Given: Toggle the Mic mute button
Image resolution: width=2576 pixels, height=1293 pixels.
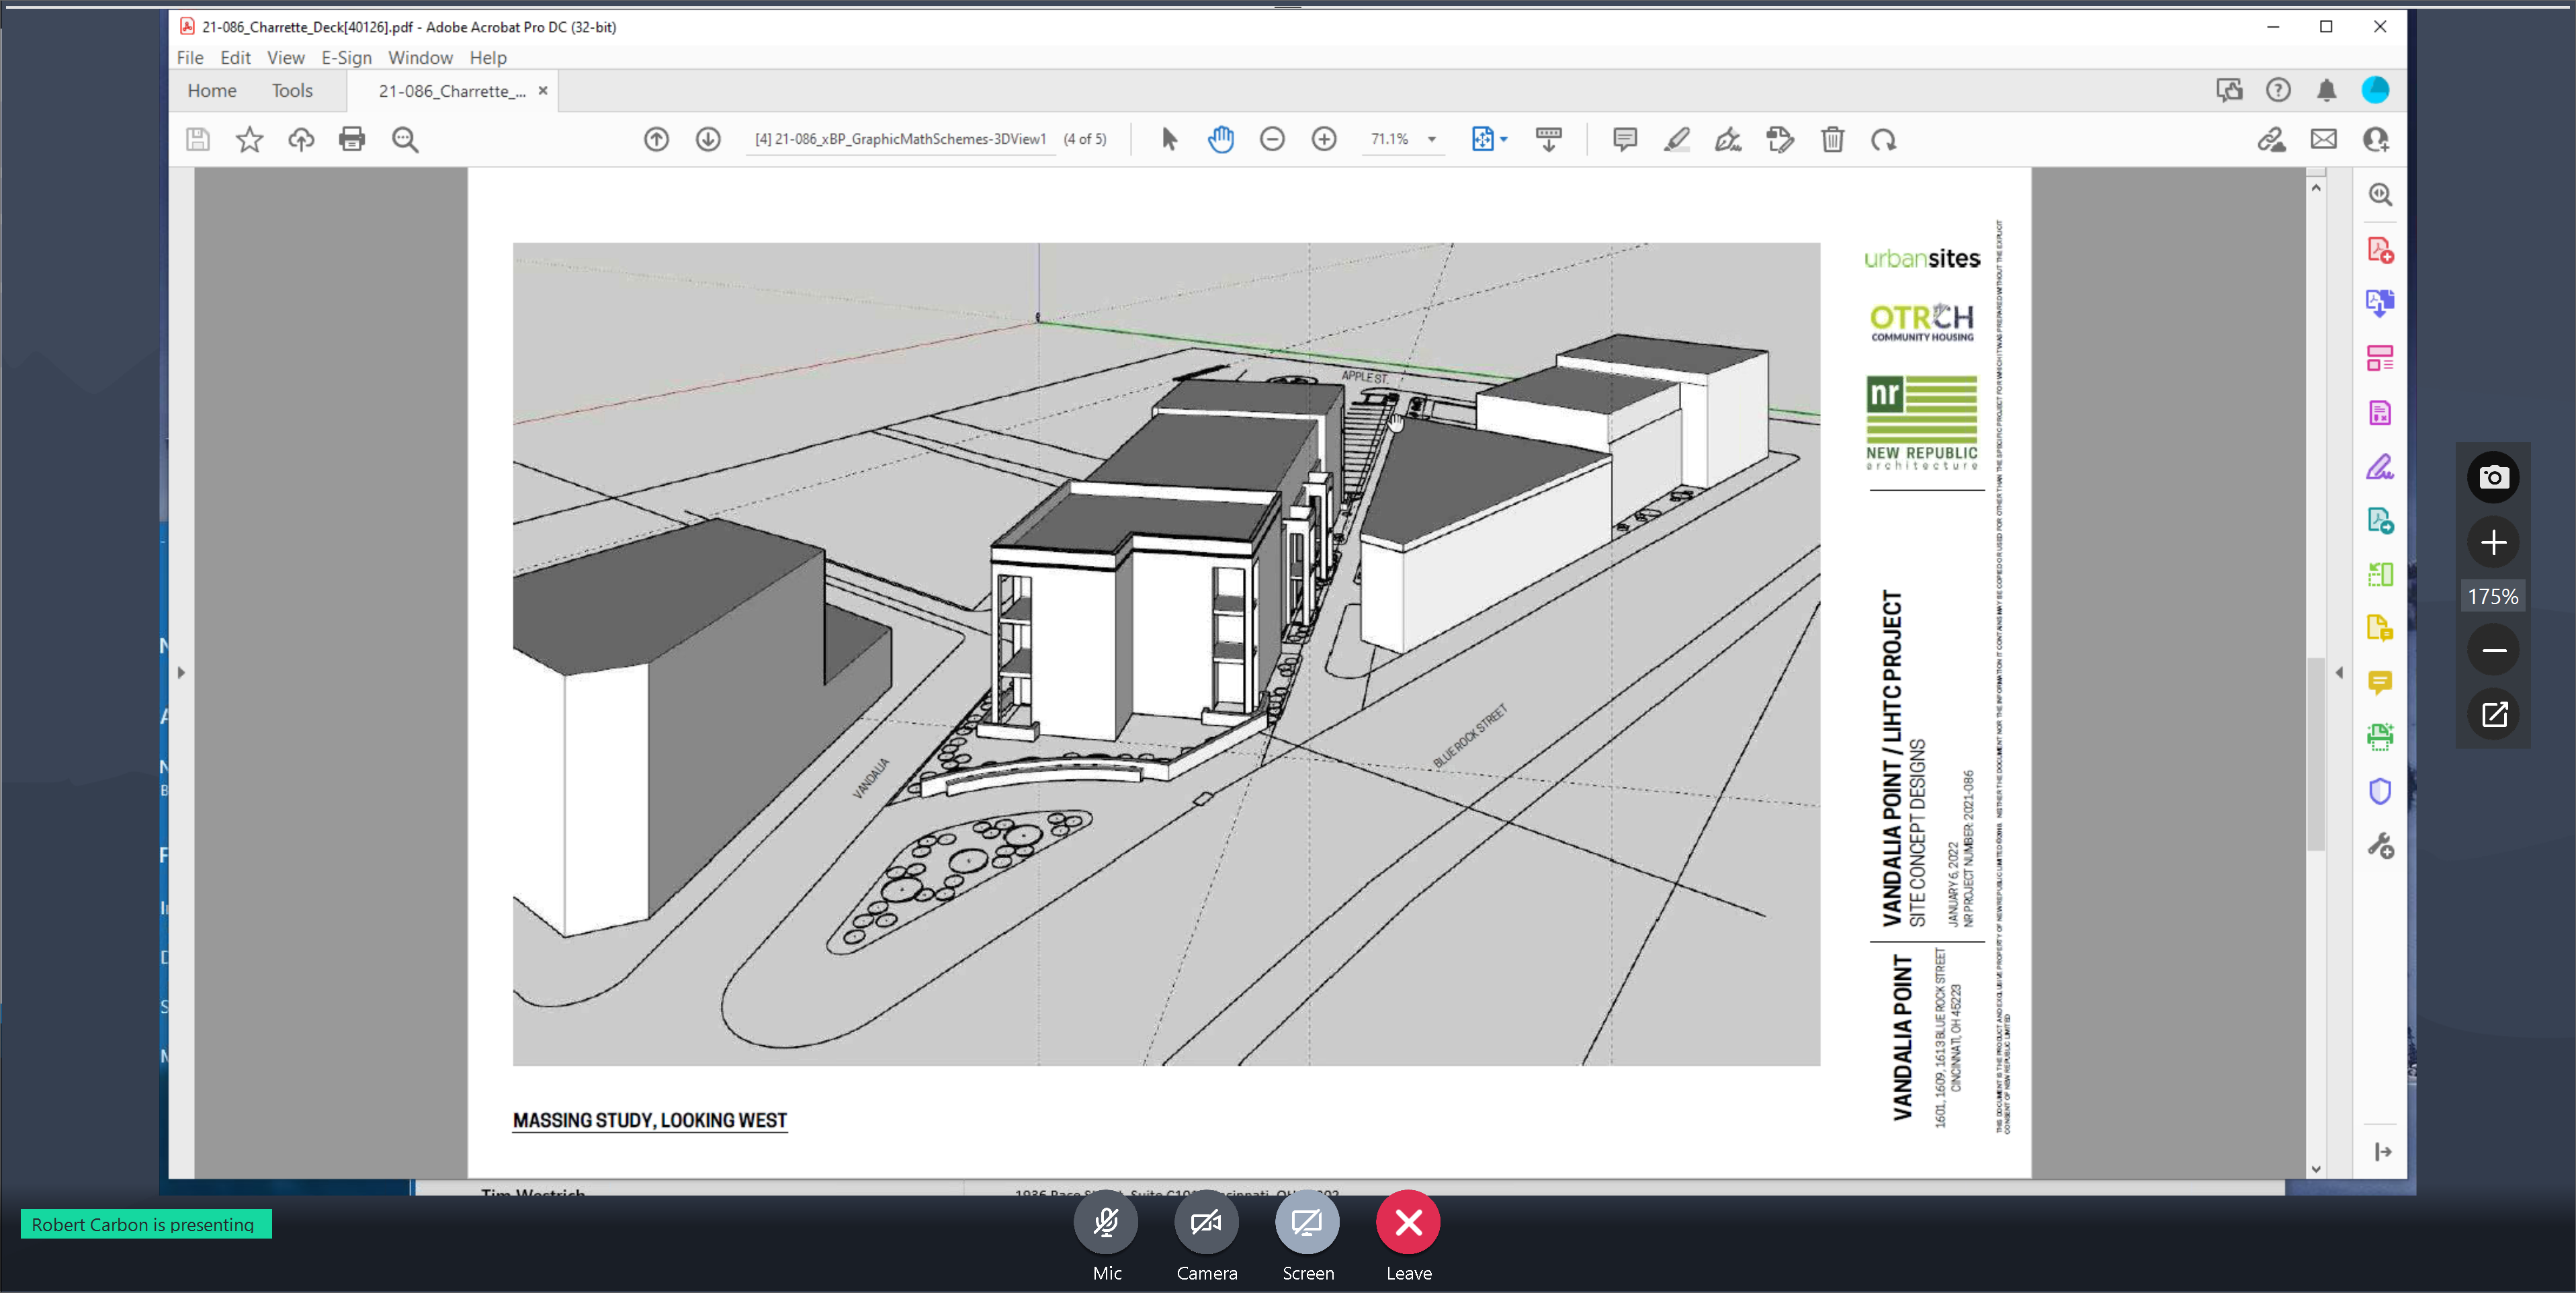Looking at the screenshot, I should (1106, 1221).
